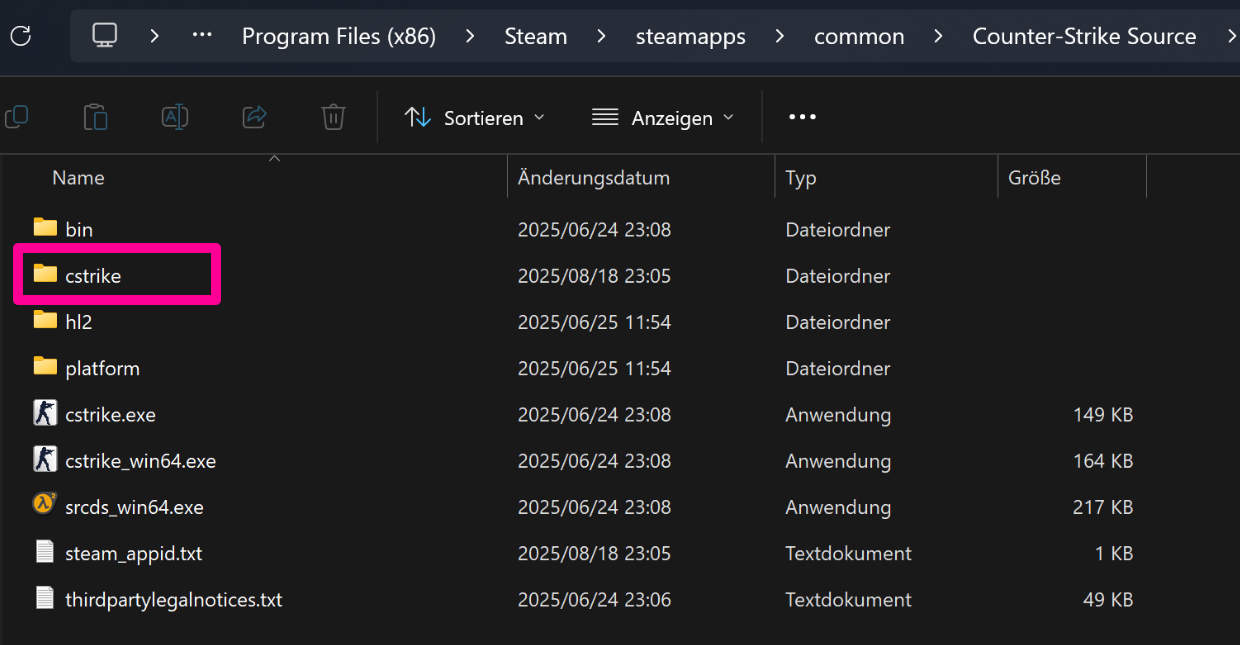Go to common breadcrumb folder
Screen dimensions: 1240x645
(859, 36)
